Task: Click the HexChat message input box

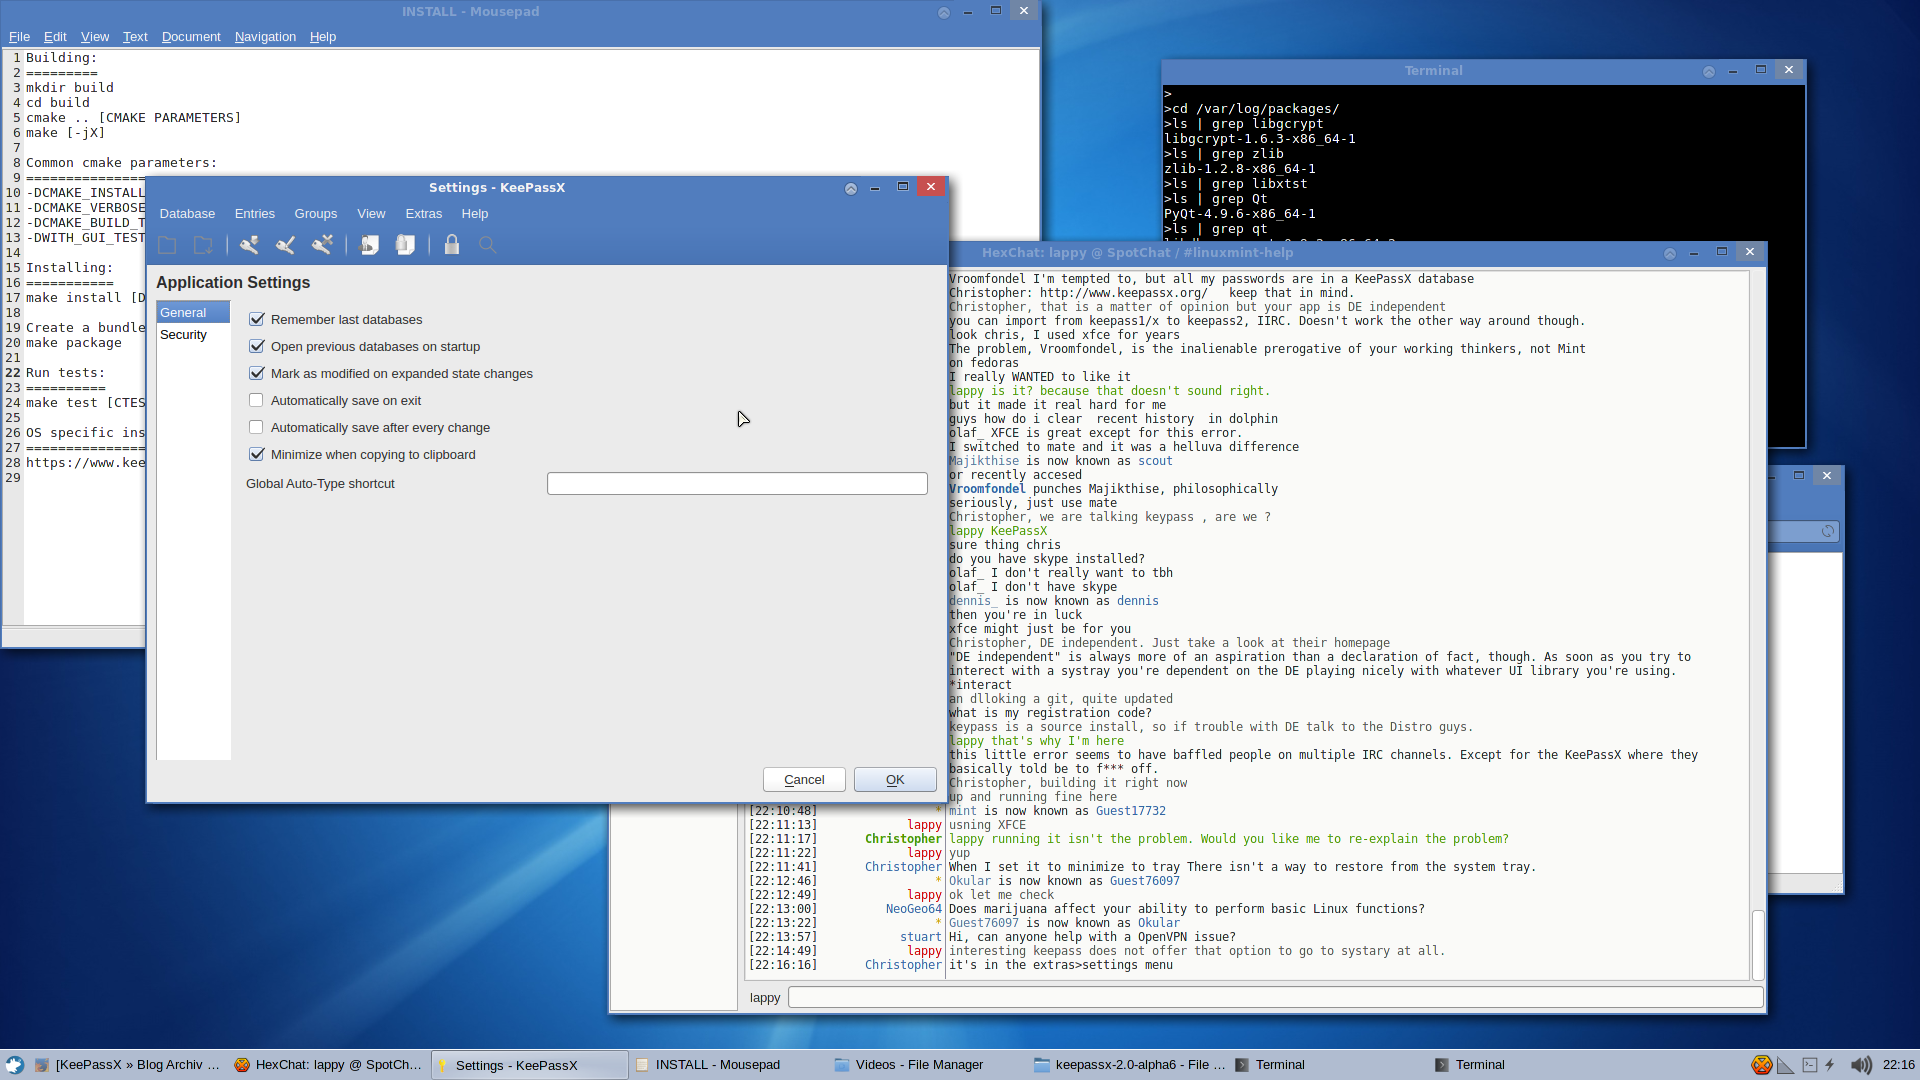Action: point(1275,997)
